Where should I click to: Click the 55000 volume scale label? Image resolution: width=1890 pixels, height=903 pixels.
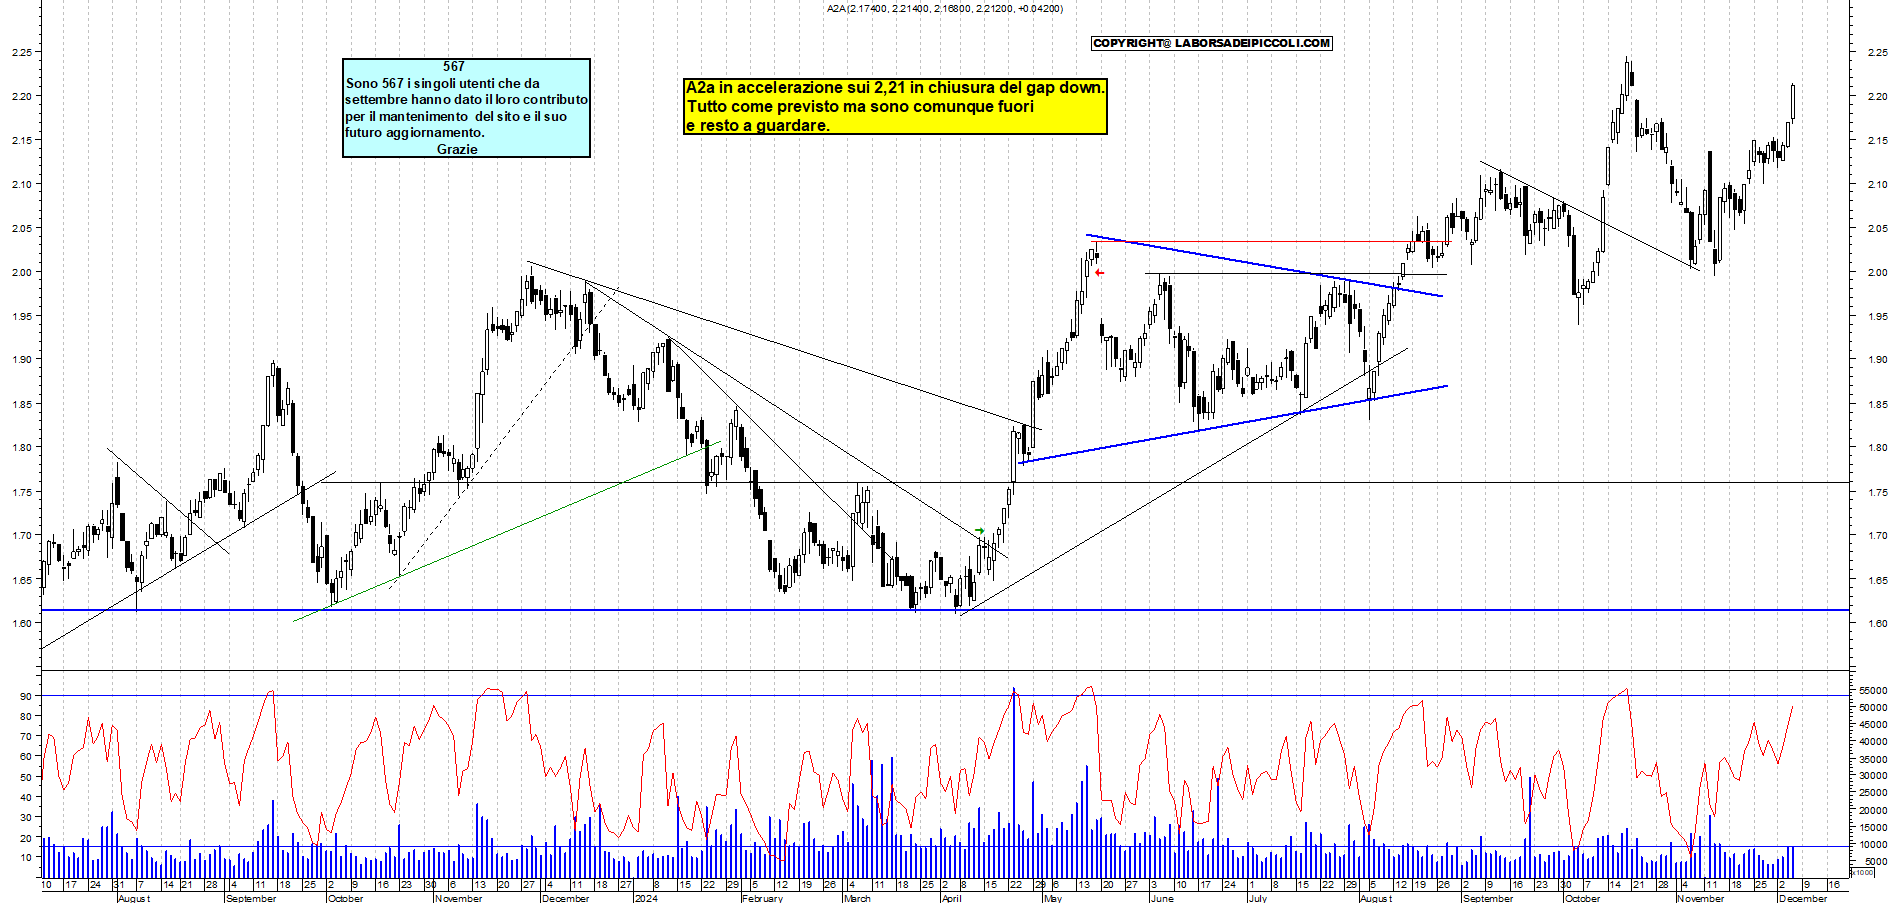pos(1873,690)
